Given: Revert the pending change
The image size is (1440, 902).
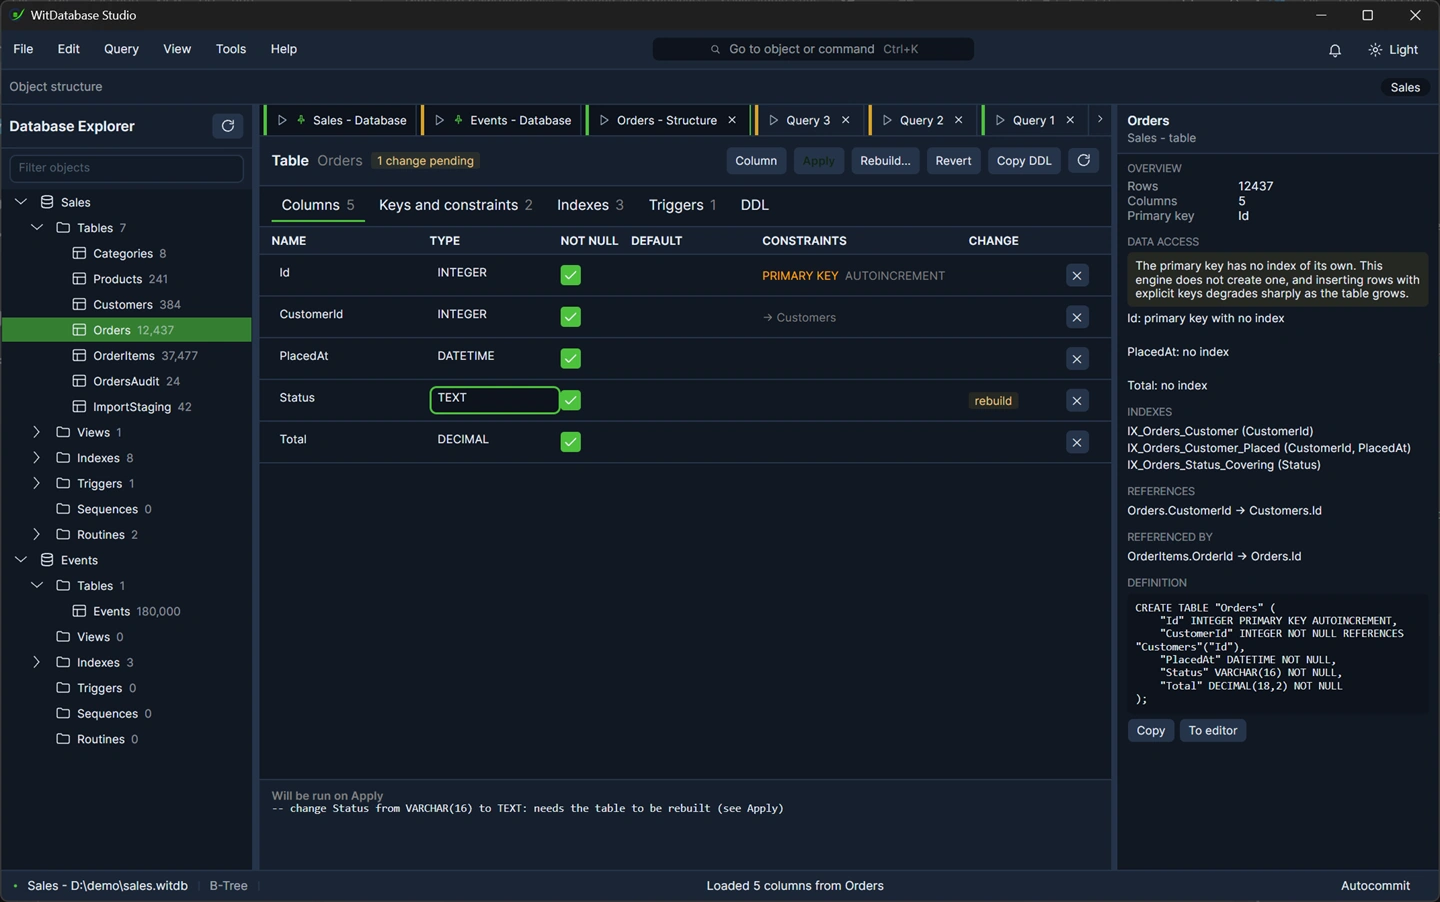Looking at the screenshot, I should 953,161.
